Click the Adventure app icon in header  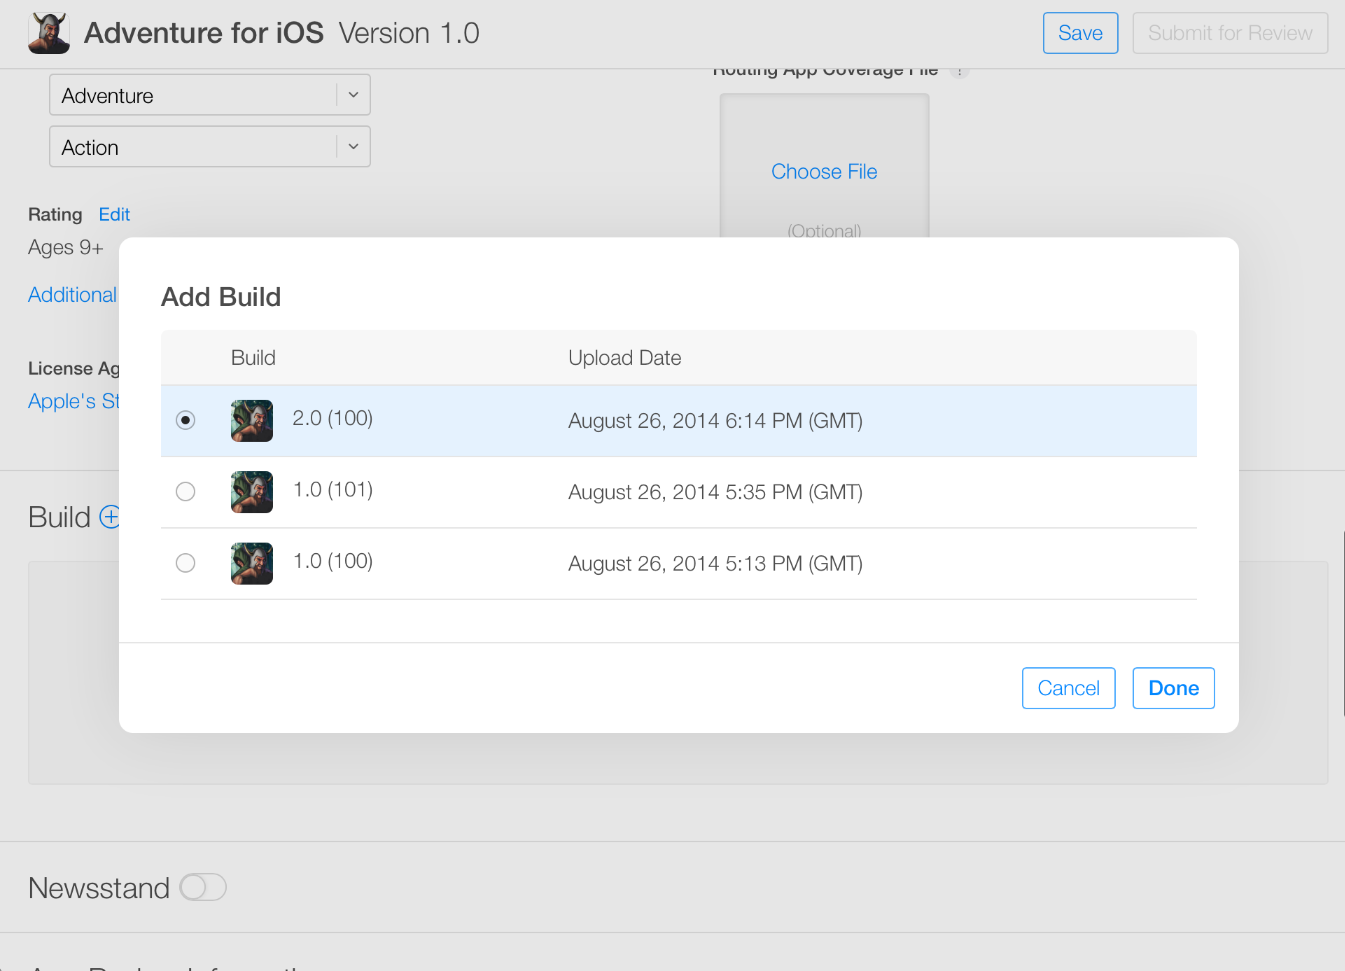(49, 33)
